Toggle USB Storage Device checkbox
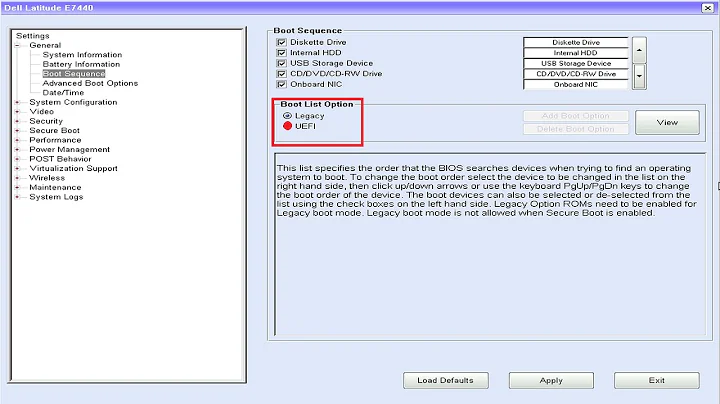The width and height of the screenshot is (720, 404). click(281, 63)
